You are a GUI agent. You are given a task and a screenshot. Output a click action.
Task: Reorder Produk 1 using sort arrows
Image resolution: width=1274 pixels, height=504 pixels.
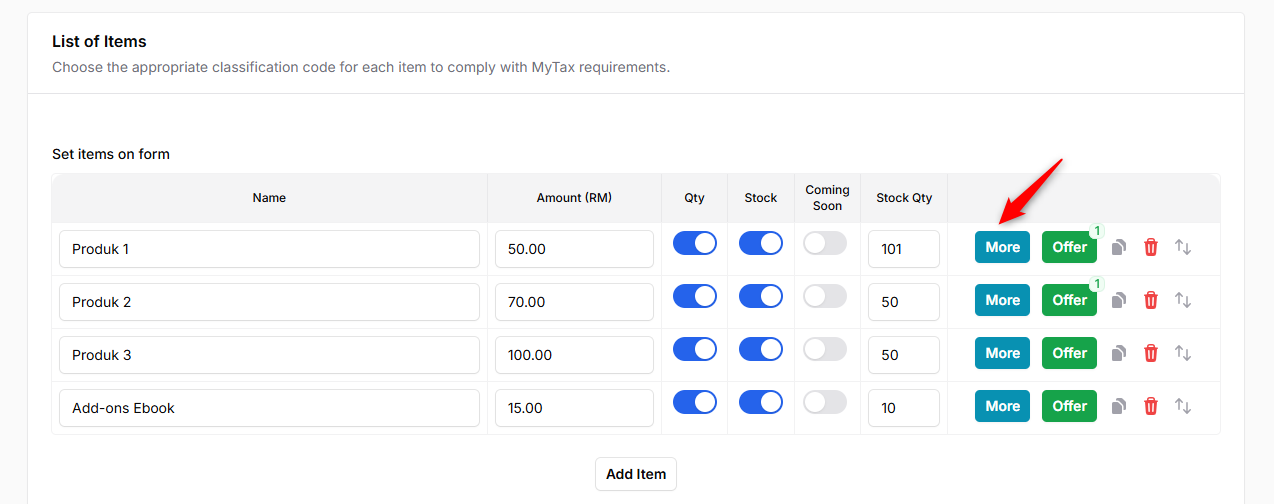pyautogui.click(x=1183, y=247)
